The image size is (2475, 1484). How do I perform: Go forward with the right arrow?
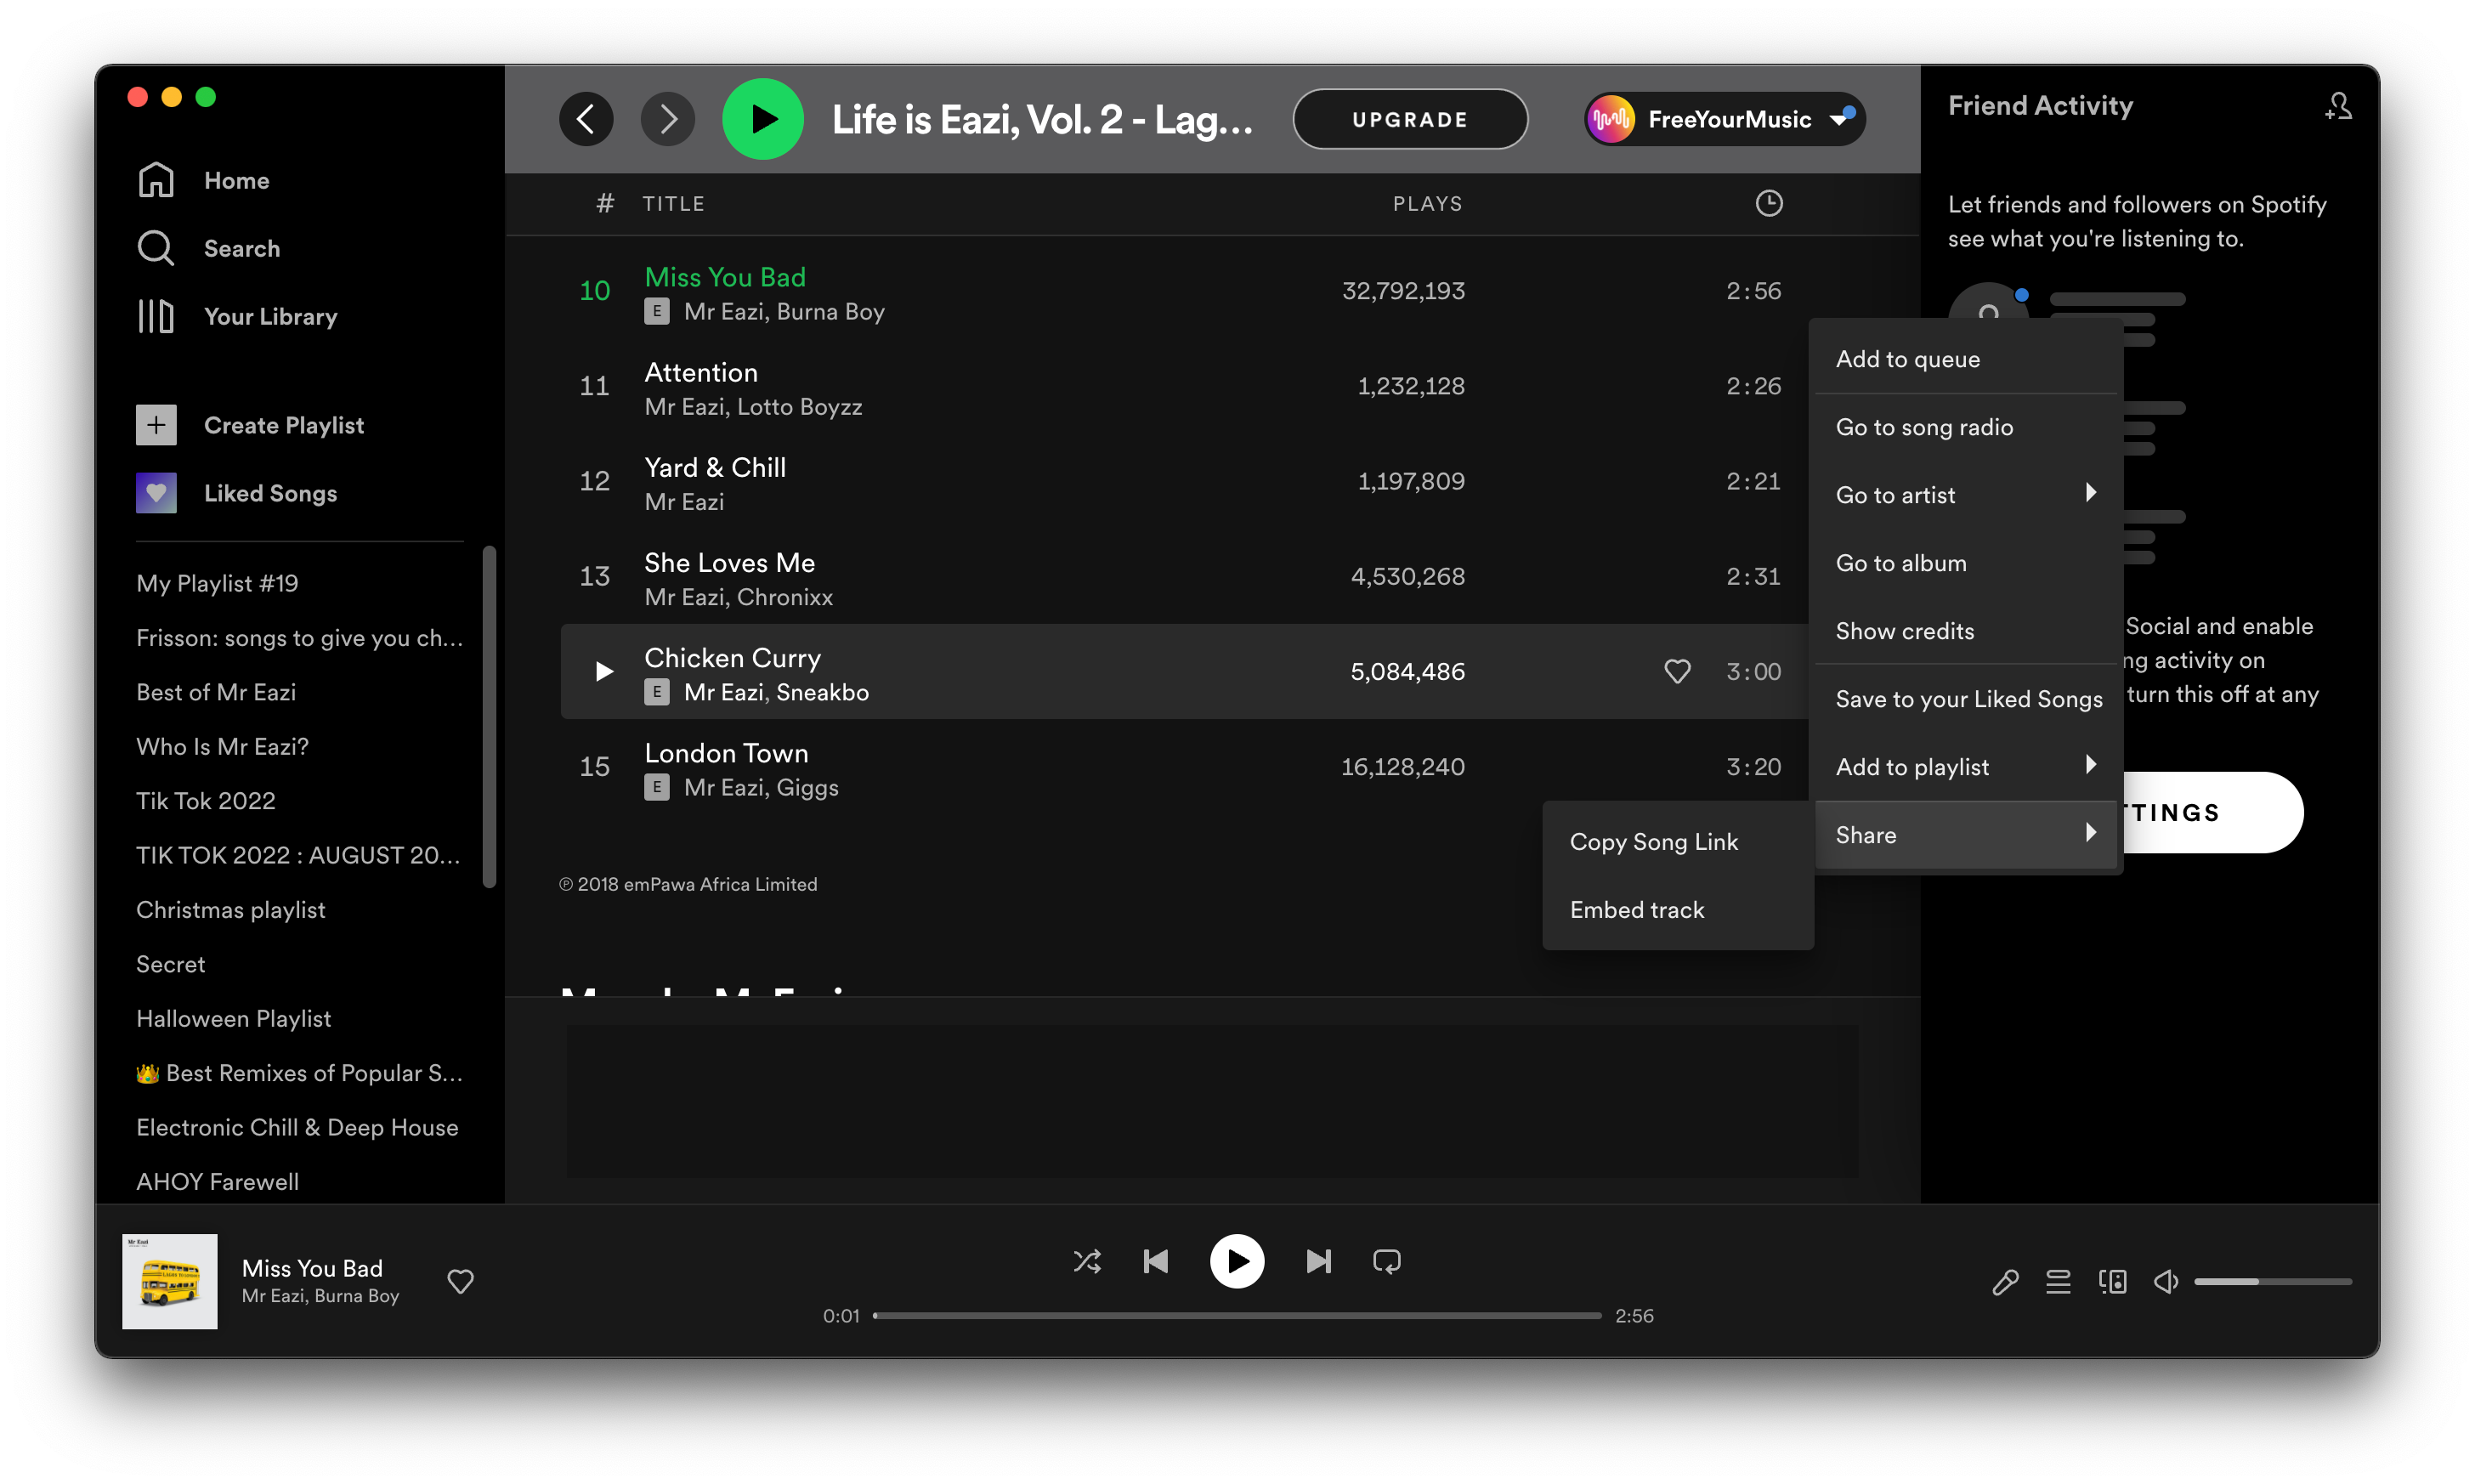(667, 119)
